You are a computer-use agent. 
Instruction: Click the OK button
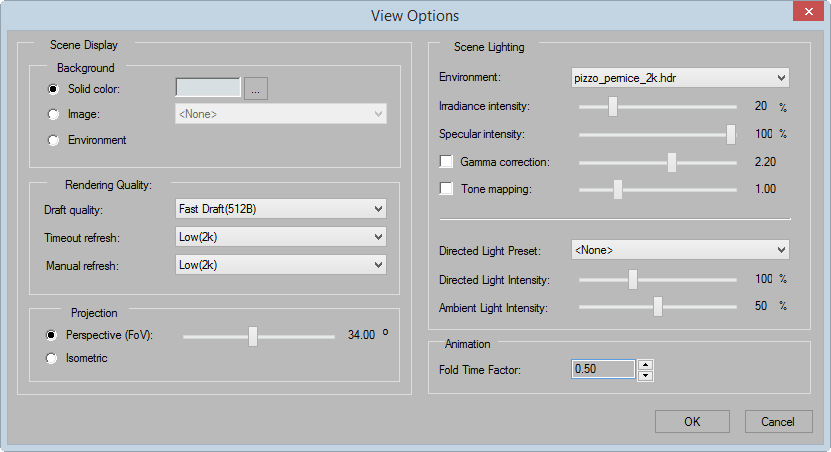coord(692,422)
